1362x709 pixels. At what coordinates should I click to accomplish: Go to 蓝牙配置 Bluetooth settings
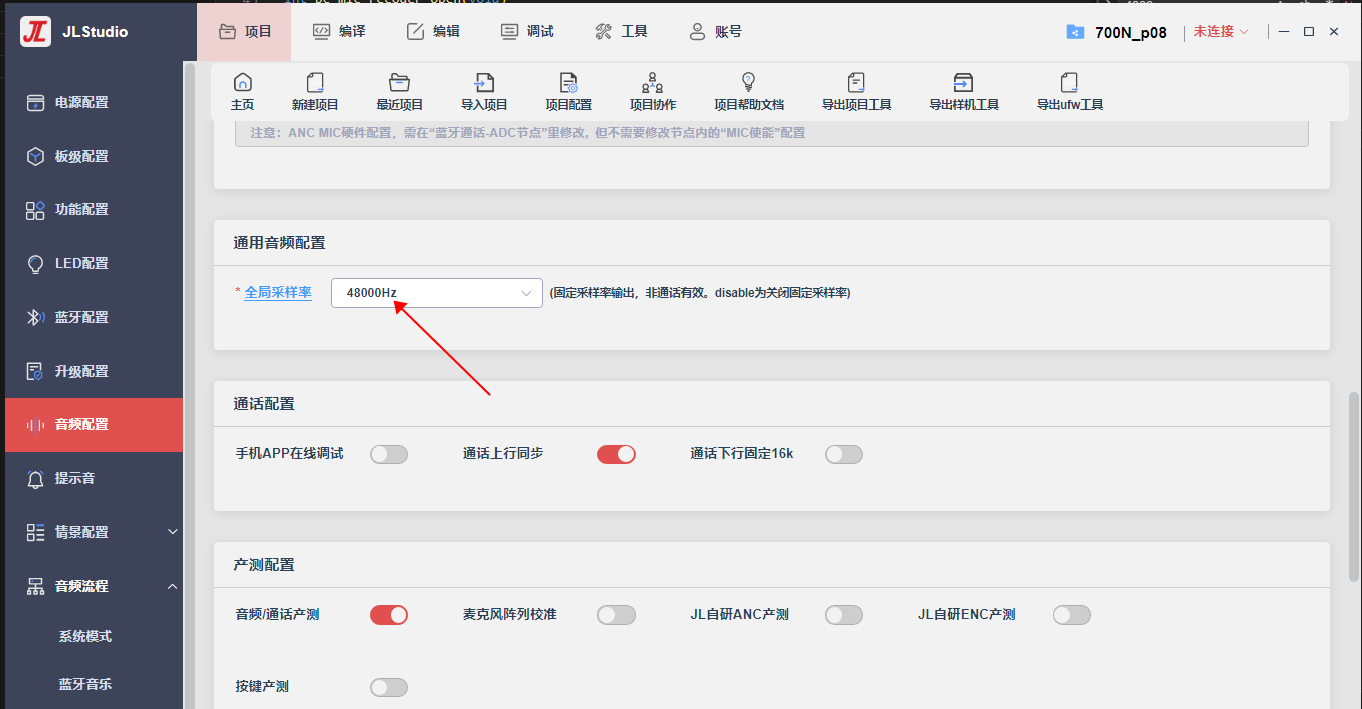pyautogui.click(x=92, y=318)
